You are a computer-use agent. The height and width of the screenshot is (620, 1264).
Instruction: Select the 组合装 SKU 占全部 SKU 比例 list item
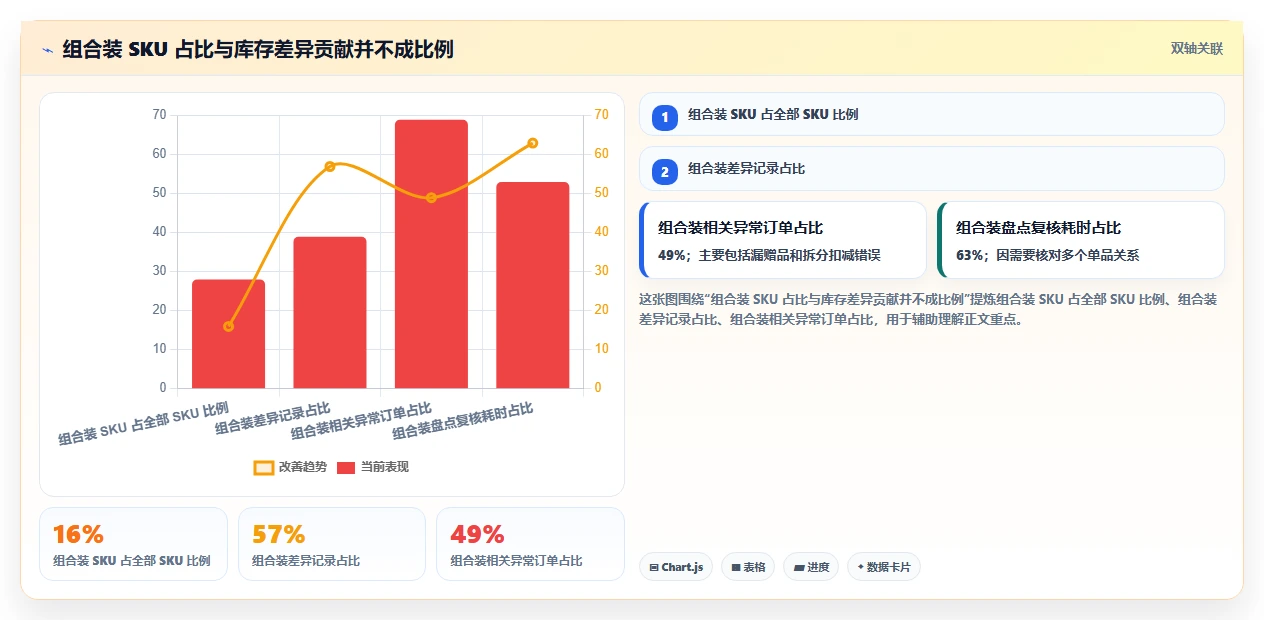tap(932, 114)
